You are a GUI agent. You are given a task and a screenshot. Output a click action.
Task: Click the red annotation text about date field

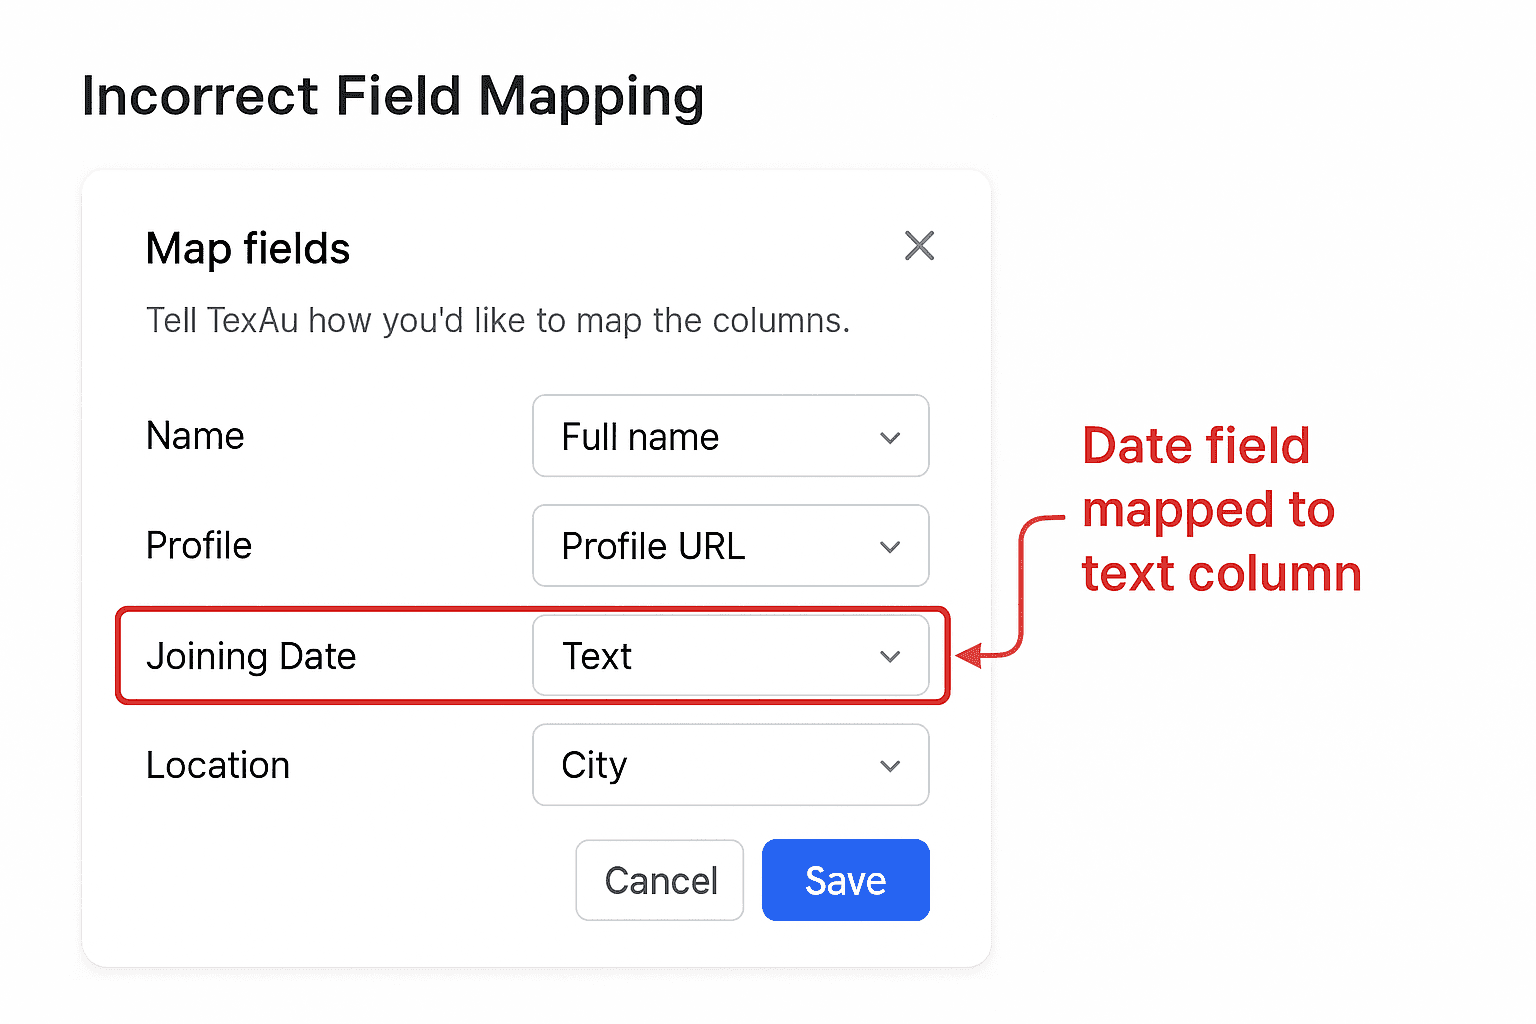[x=1220, y=510]
